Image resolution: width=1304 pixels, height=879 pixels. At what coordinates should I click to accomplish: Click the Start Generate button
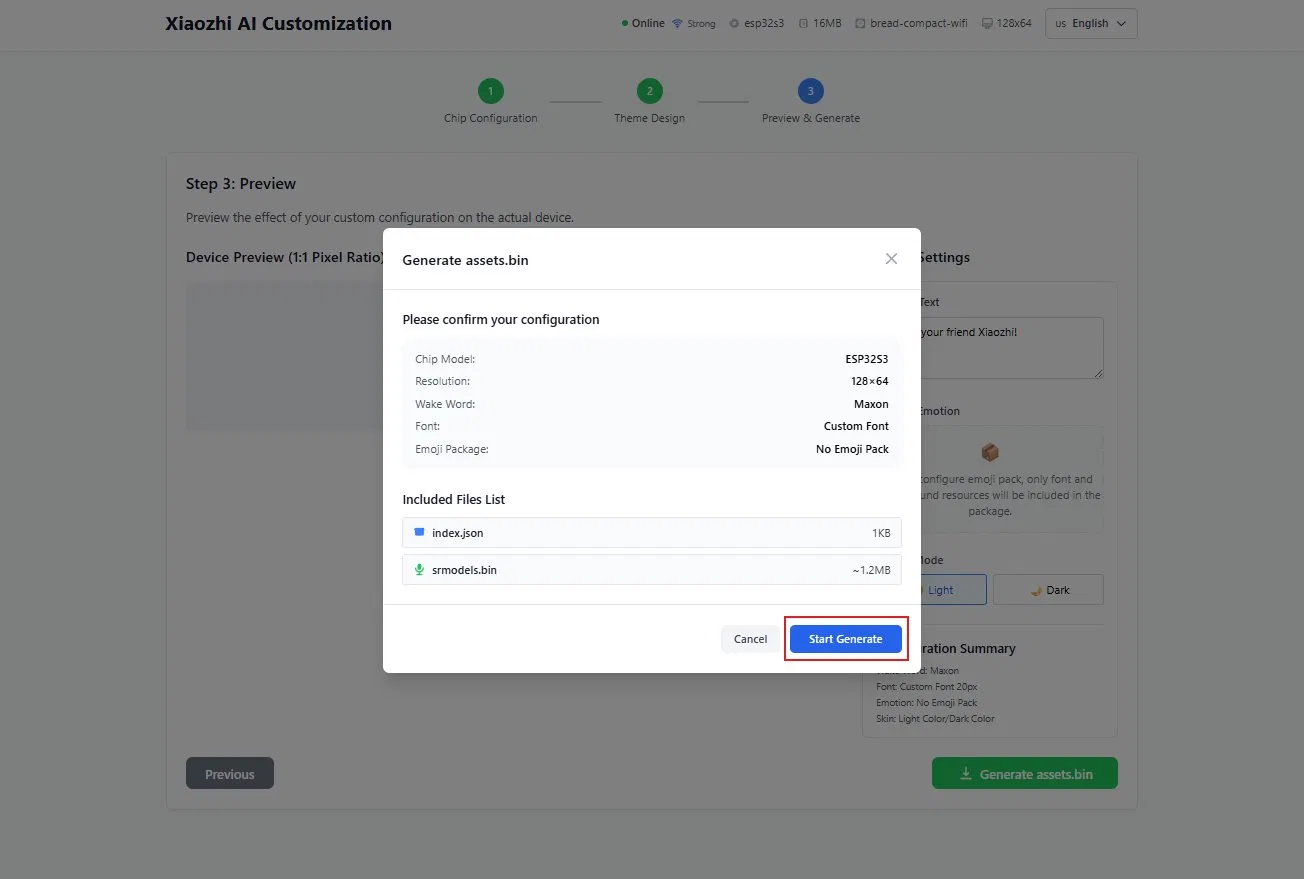(845, 639)
